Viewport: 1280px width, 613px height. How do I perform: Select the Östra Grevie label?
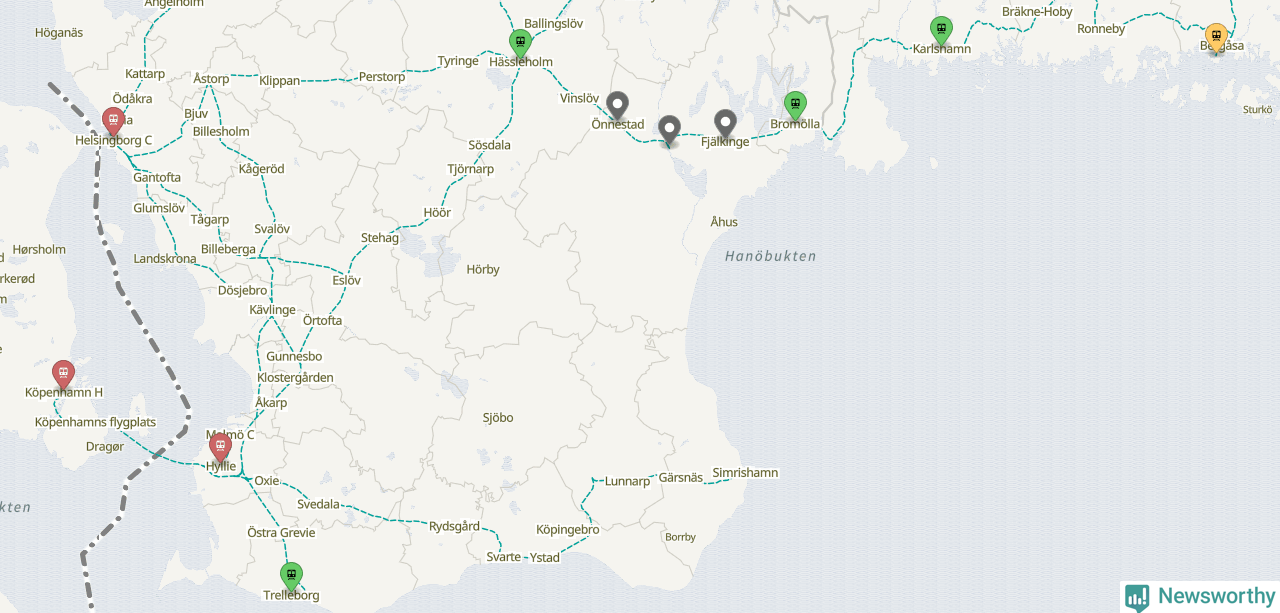(x=281, y=533)
